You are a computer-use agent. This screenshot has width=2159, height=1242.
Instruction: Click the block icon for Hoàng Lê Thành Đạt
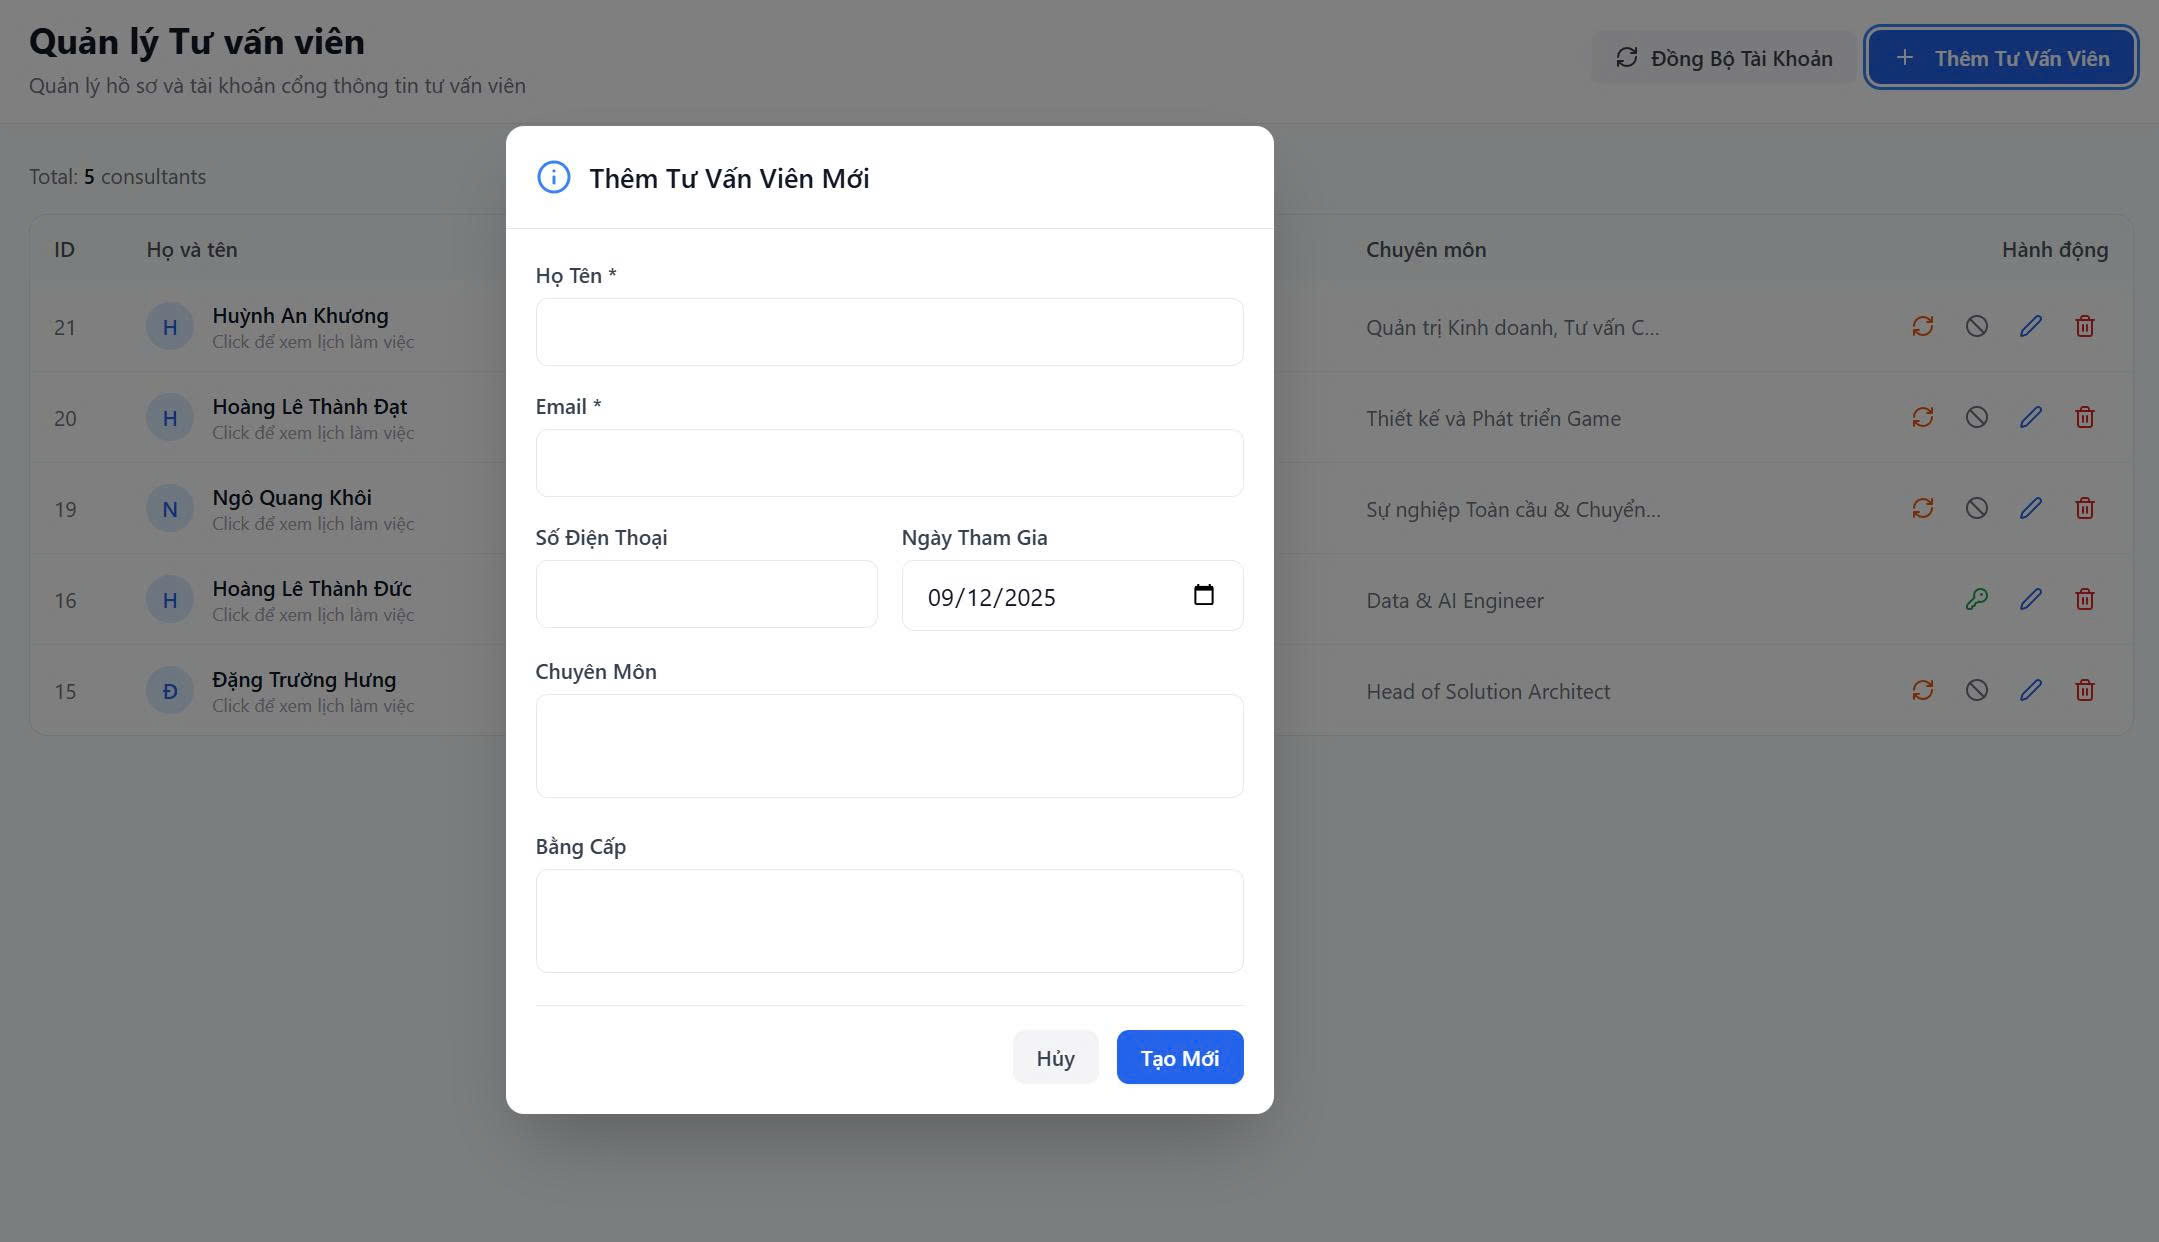[1976, 418]
